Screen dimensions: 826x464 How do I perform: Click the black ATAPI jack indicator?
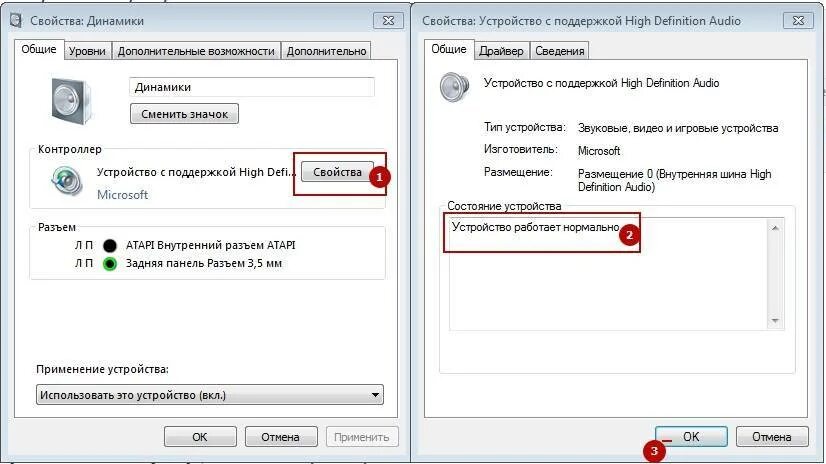(110, 245)
